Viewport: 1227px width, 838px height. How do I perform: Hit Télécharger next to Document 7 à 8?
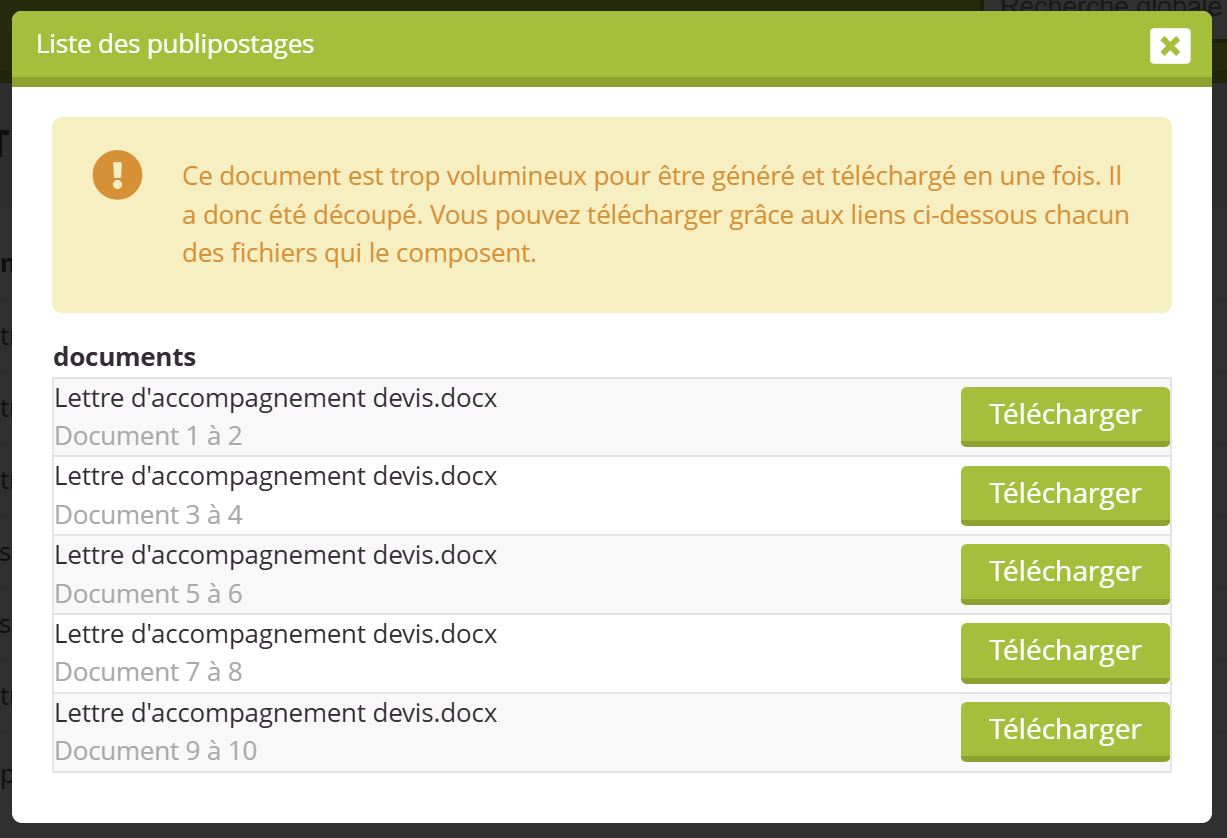click(x=1065, y=652)
